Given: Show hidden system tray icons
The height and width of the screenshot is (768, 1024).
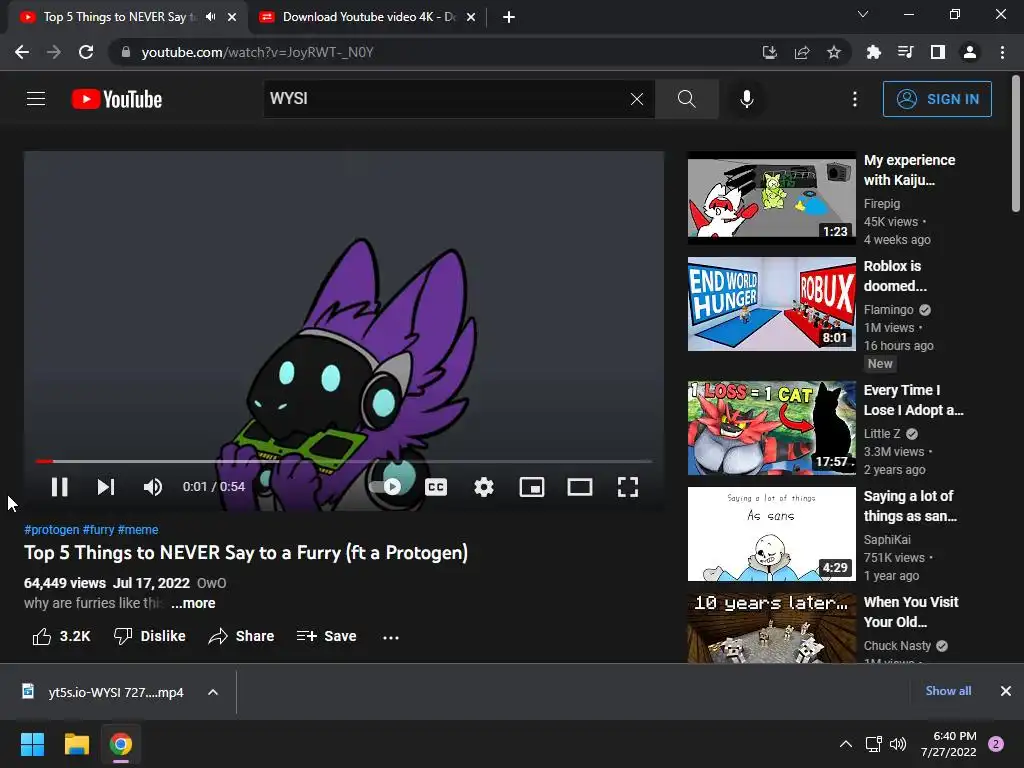Looking at the screenshot, I should [x=846, y=744].
